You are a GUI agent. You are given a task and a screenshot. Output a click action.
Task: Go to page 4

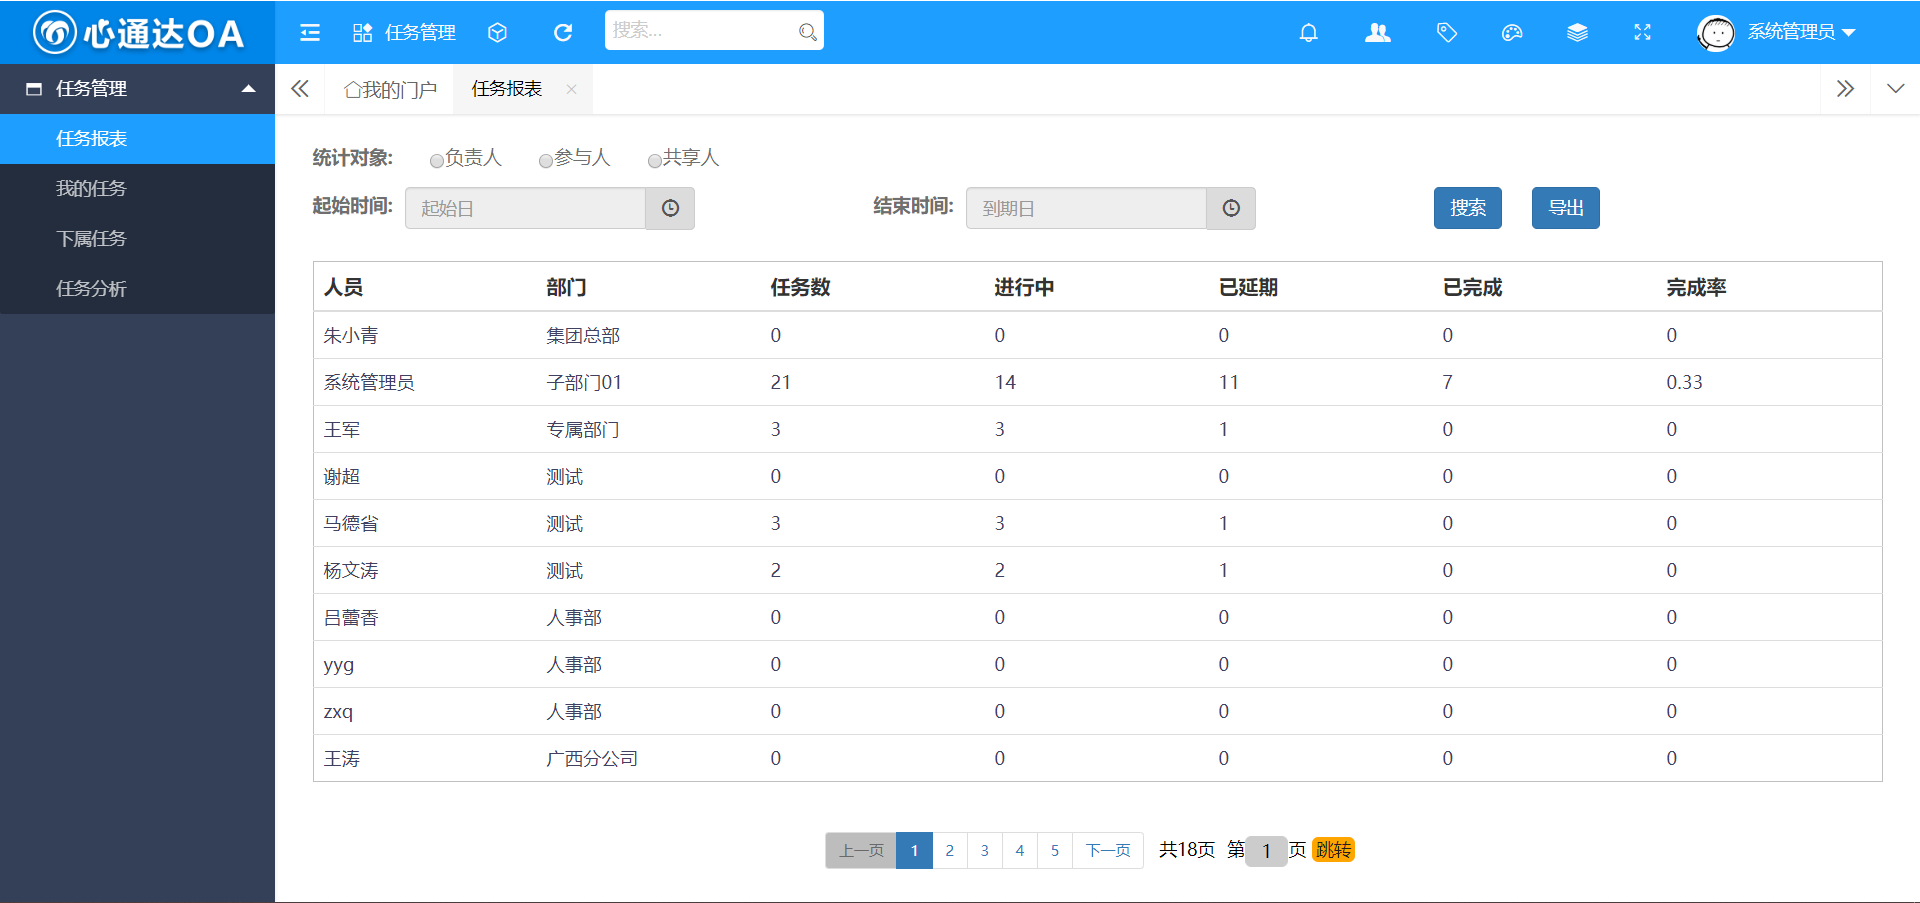coord(1019,850)
